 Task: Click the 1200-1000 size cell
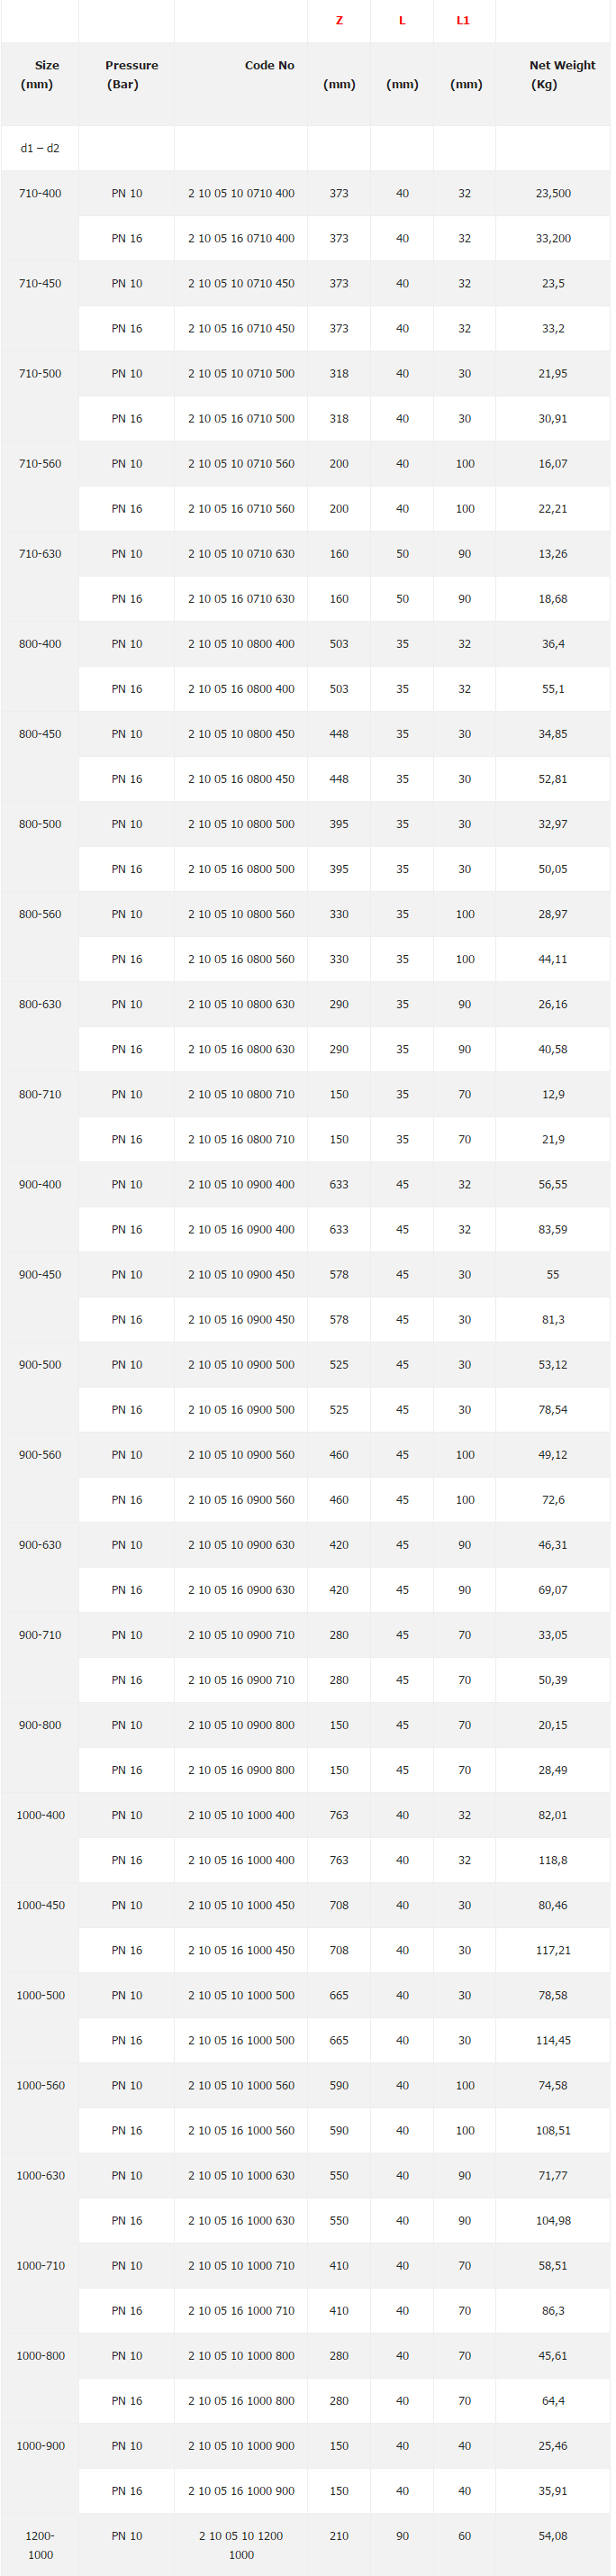pos(40,2543)
